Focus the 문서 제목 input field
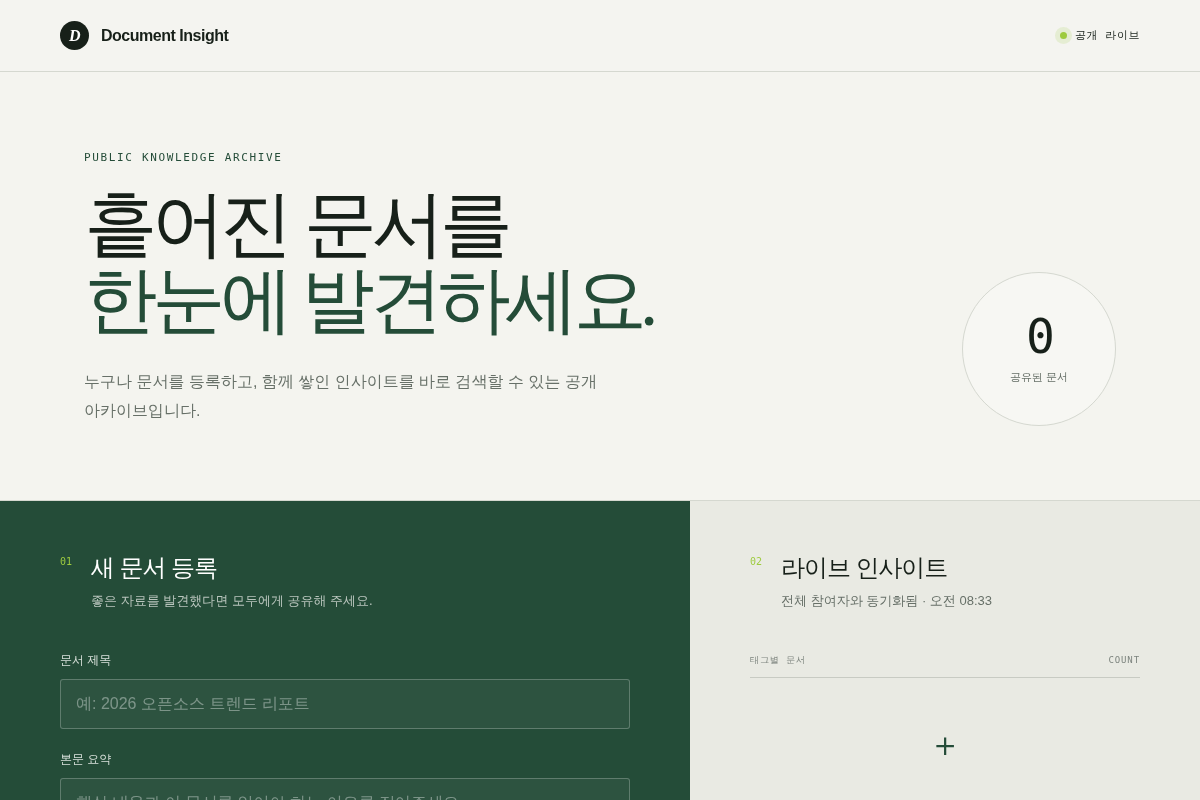 tap(345, 704)
